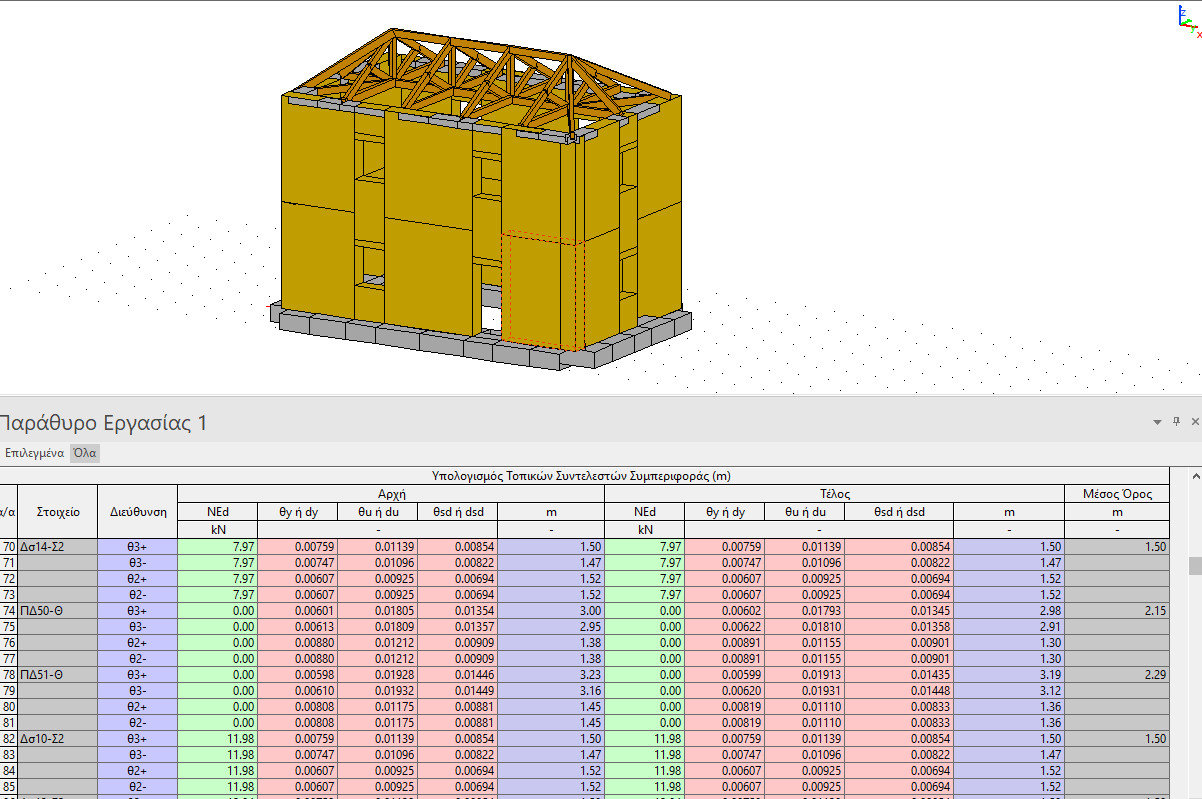Viewport: 1202px width, 799px height.
Task: Click the Αρχή group header
Action: (390, 494)
